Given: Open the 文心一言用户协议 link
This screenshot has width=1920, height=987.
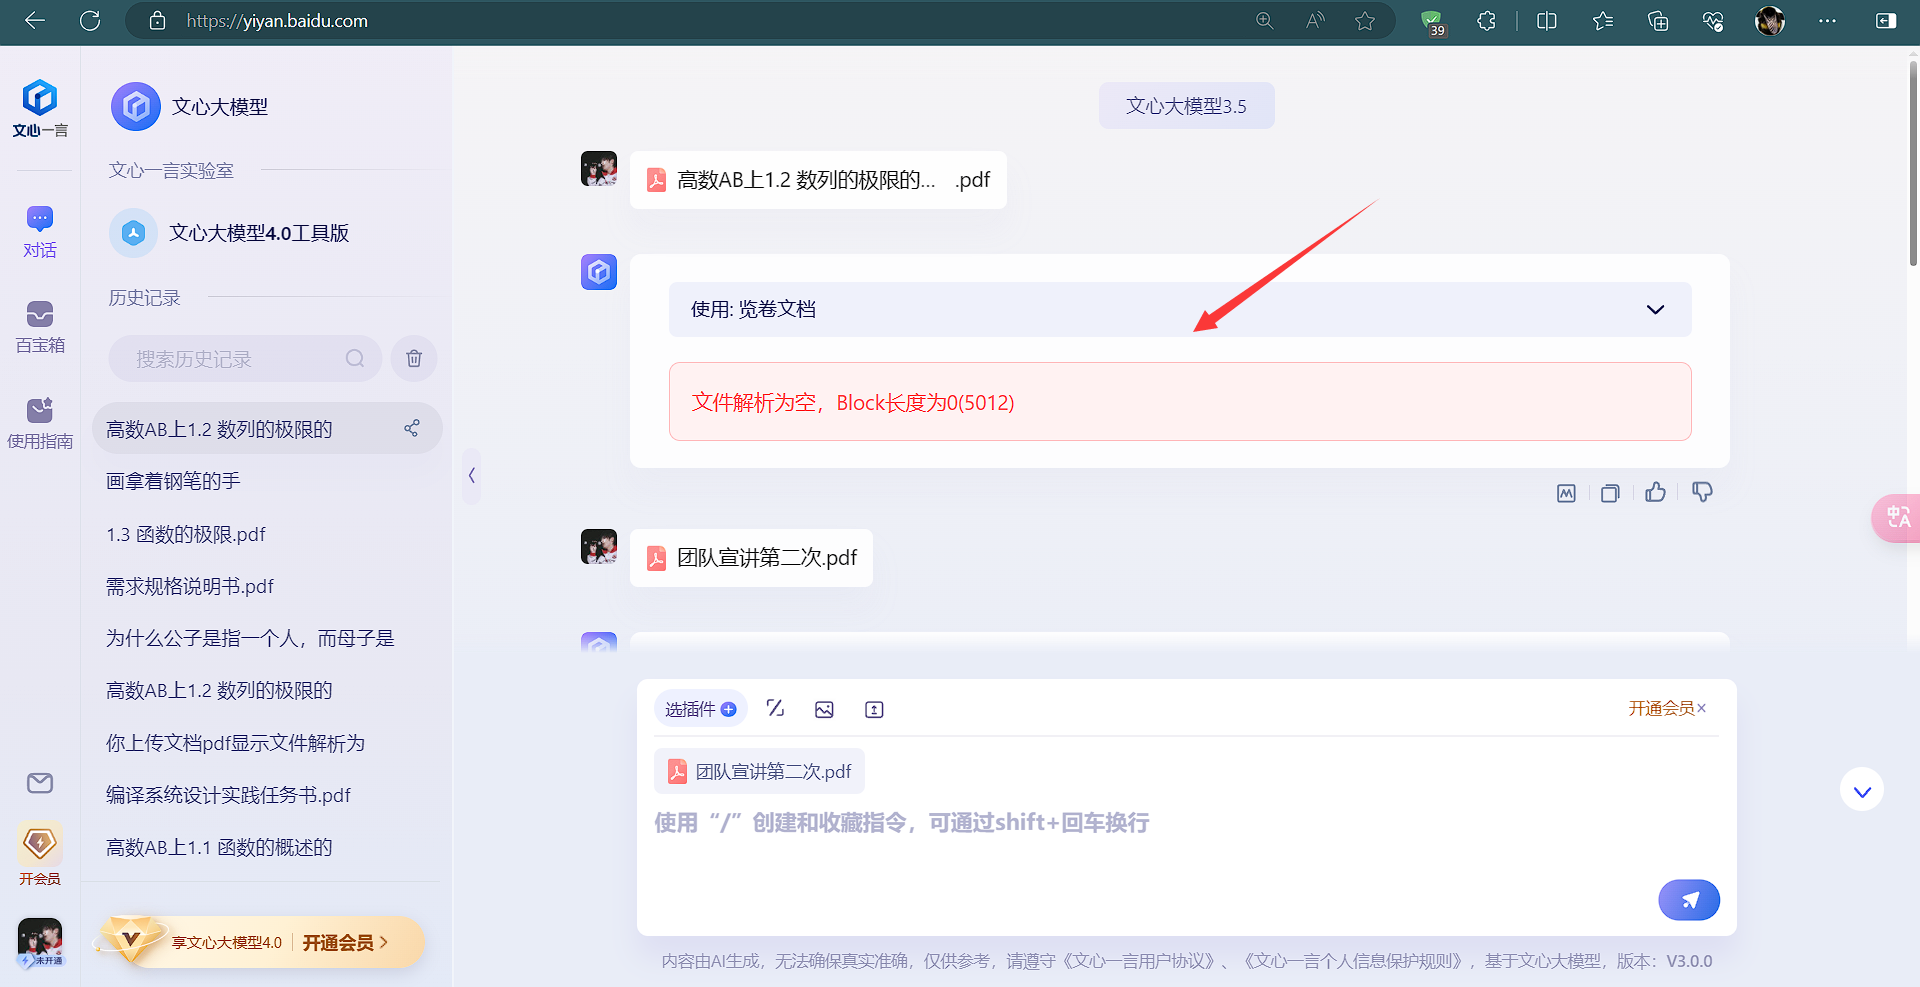Looking at the screenshot, I should pos(1139,961).
